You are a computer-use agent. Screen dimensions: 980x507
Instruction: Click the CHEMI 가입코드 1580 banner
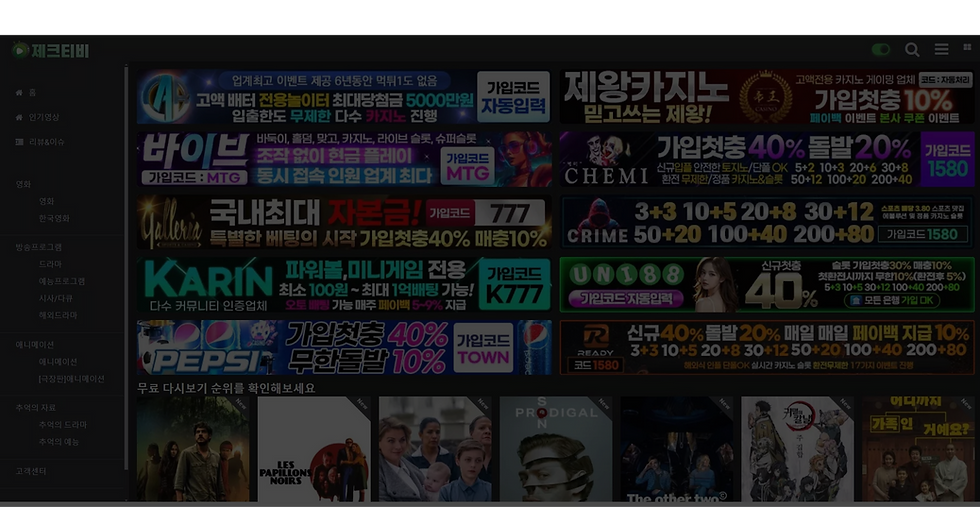click(x=767, y=159)
